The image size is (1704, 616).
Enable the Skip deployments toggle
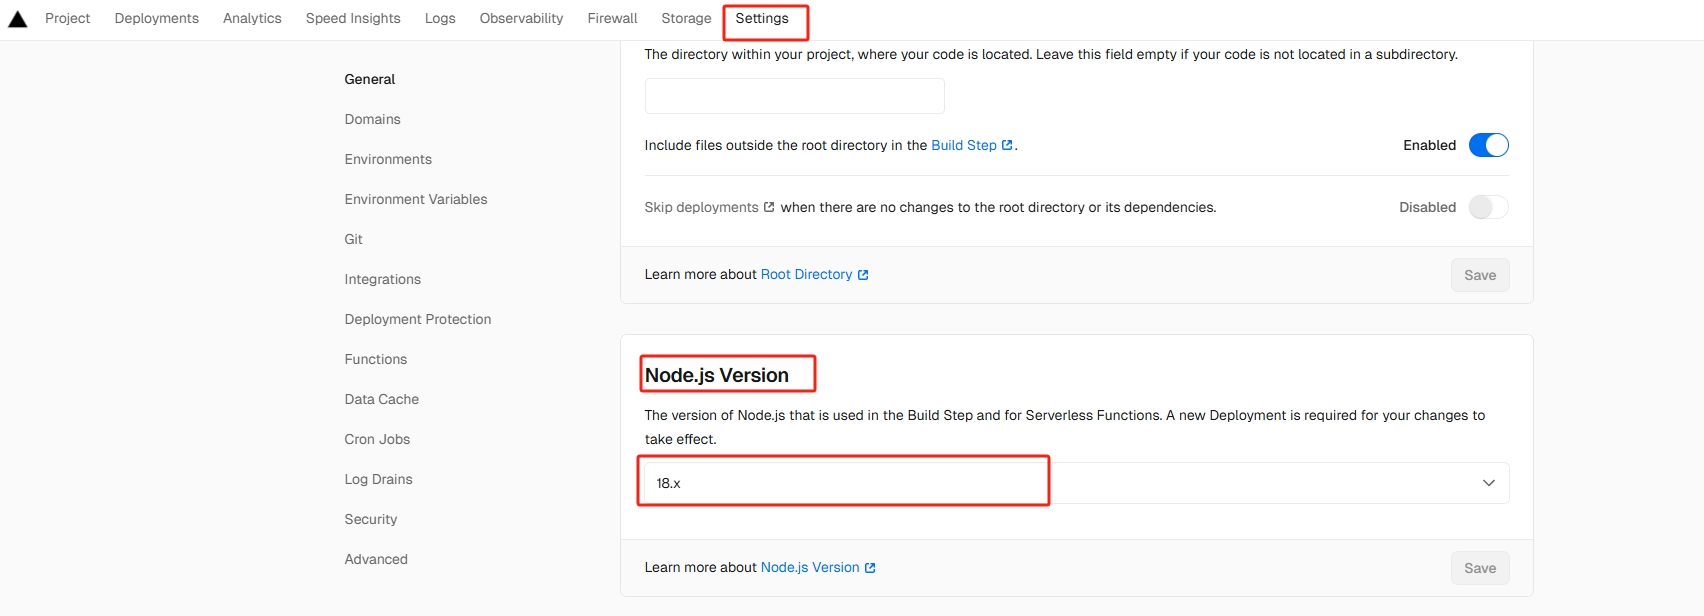[x=1488, y=207]
